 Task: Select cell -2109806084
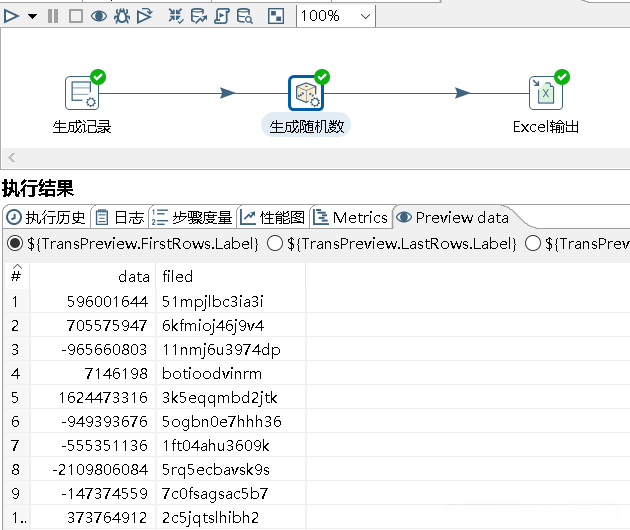(93, 469)
